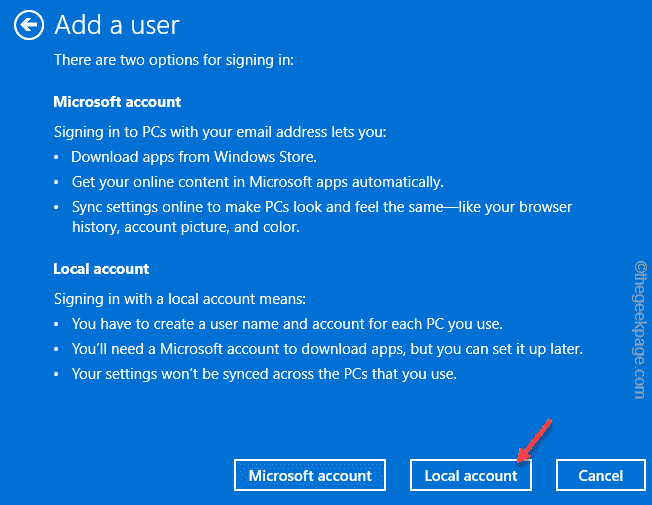Click 'Get your online content in Microsoft apps' bullet

257,182
